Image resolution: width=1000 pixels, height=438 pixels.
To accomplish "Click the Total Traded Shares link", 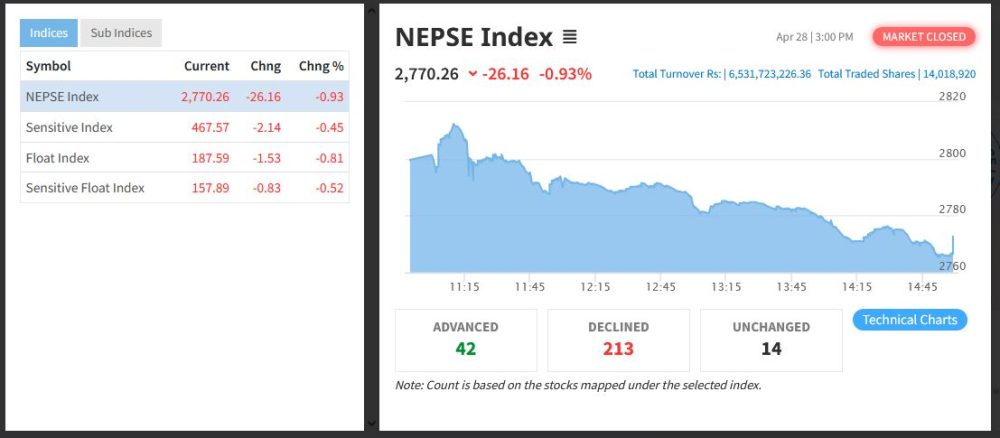I will click(897, 74).
